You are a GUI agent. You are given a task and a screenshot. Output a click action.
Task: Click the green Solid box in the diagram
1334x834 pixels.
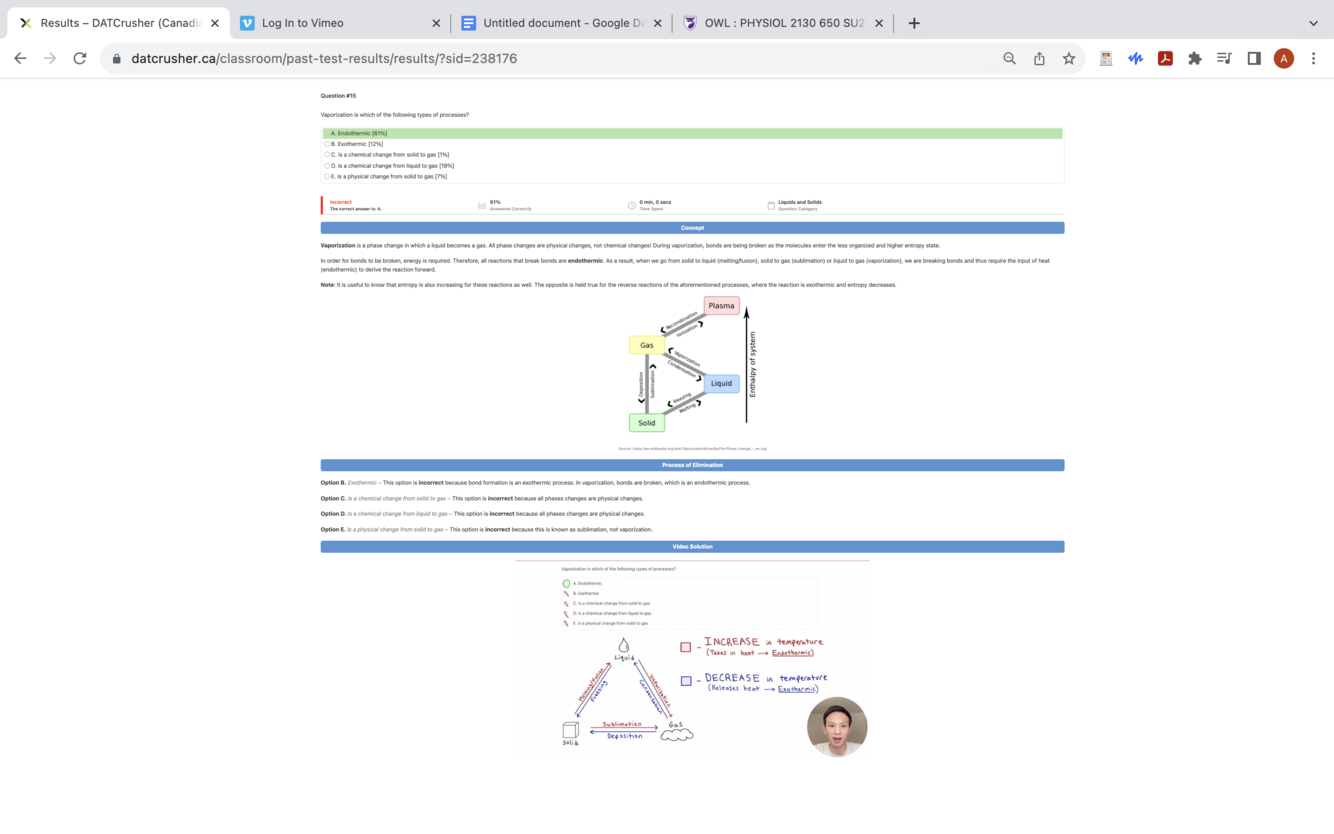click(647, 423)
